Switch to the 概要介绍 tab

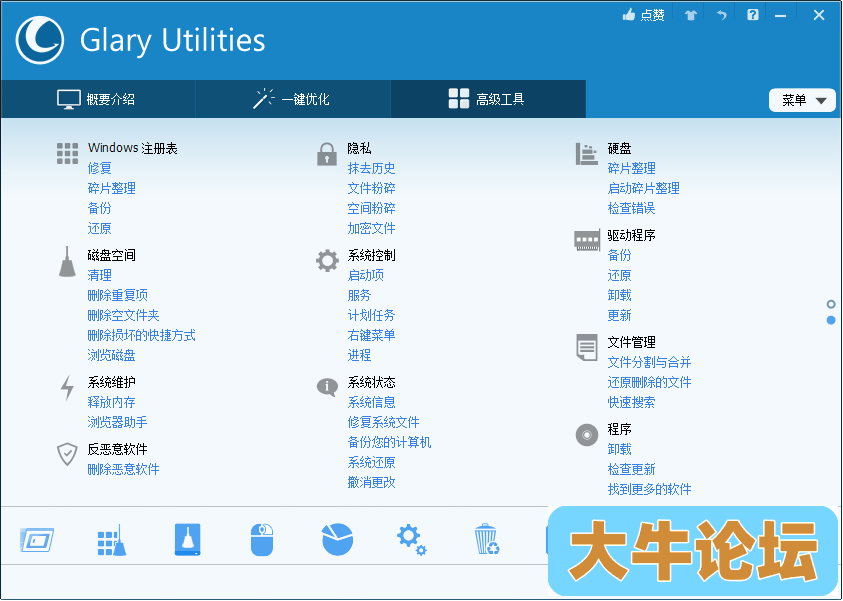(97, 99)
